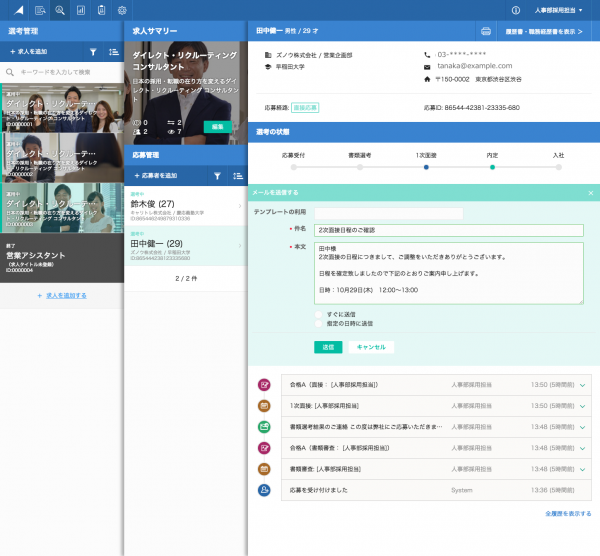Click the applicant filter funnel icon
The width and height of the screenshot is (600, 556).
coord(217,176)
